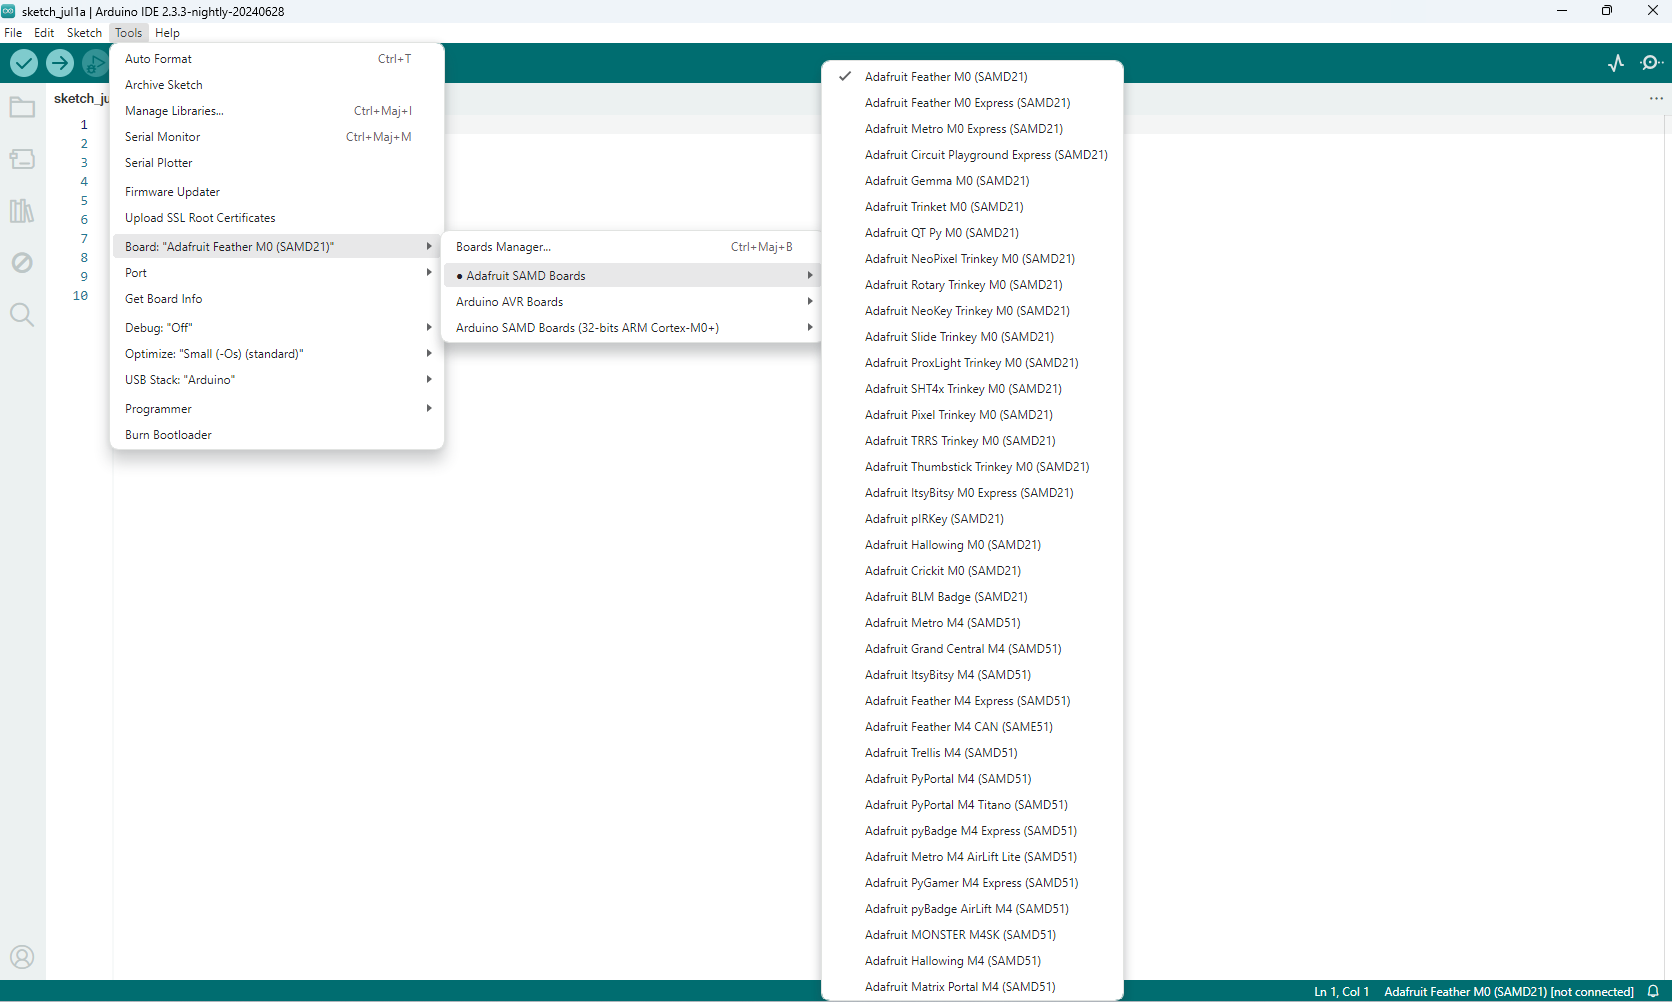The width and height of the screenshot is (1672, 1002).
Task: Click the Ln 1, Col 1 cursor position
Action: 1341,992
